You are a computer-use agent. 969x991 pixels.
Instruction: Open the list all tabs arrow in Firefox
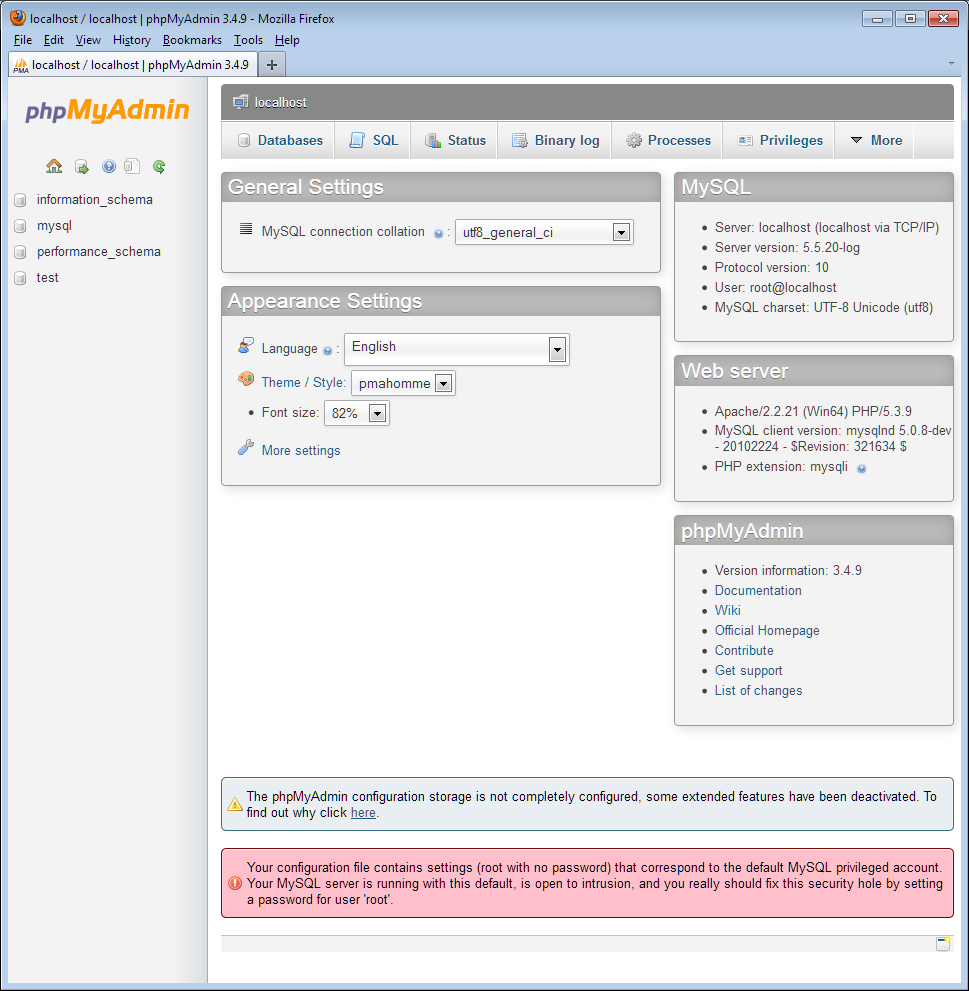951,64
